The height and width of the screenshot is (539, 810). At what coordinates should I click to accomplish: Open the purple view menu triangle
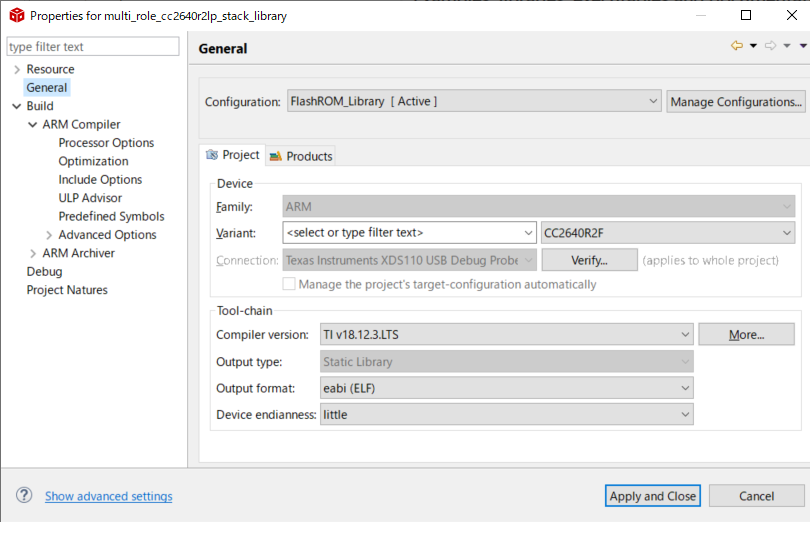(803, 46)
